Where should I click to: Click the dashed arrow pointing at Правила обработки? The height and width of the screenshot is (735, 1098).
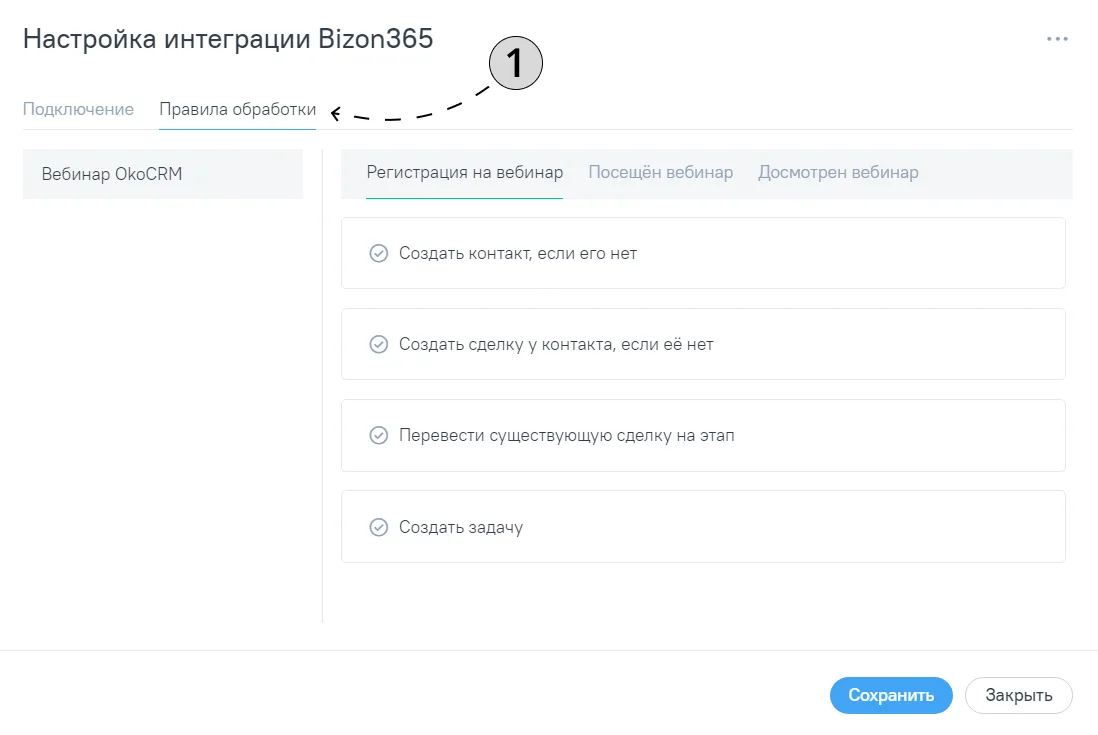410,105
